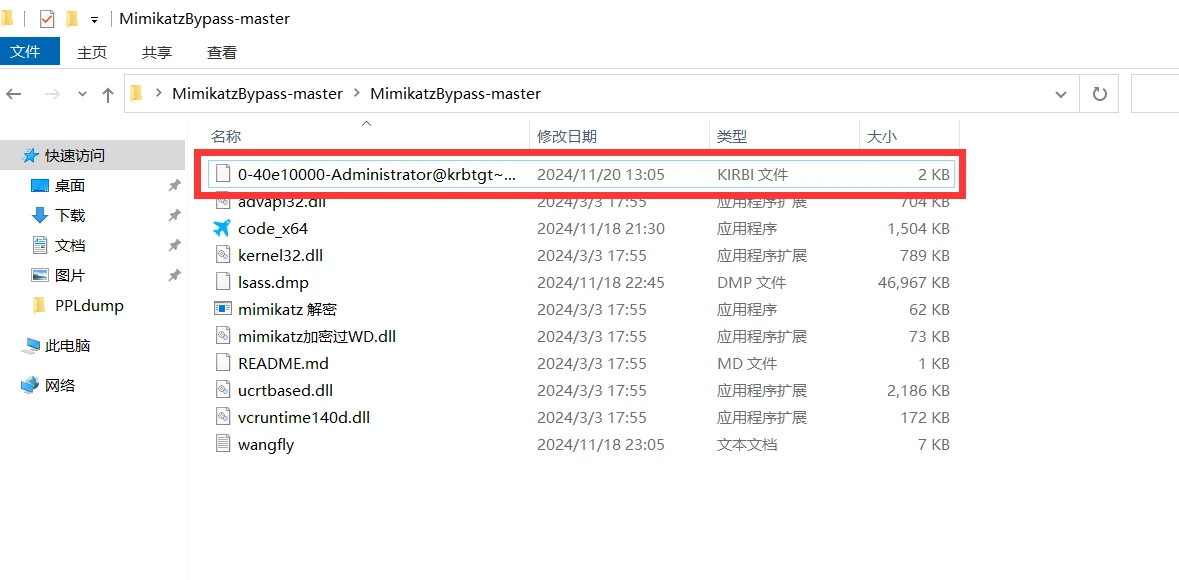Select the mimikatz 解密 application icon
1179x580 pixels.
click(222, 308)
